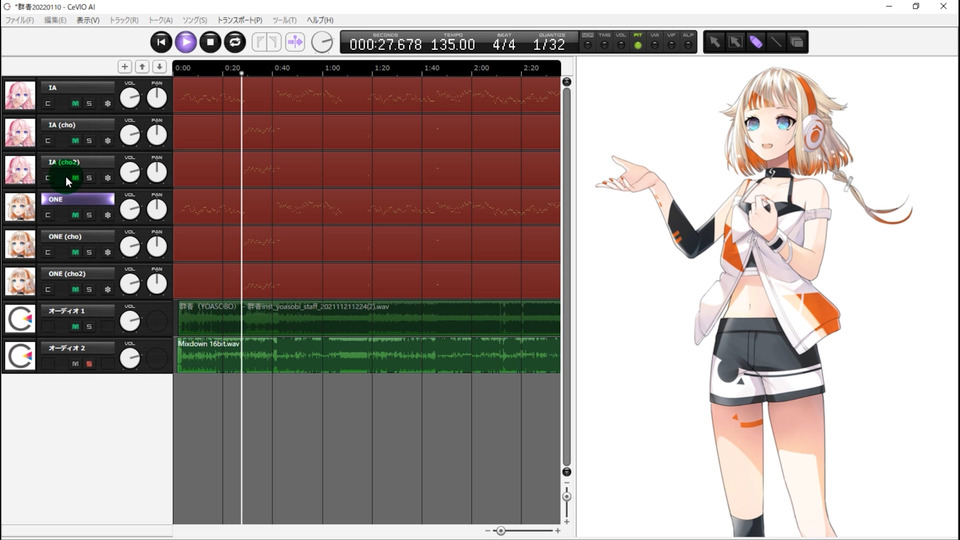Click the TEMPO 135.00 display

pyautogui.click(x=452, y=44)
